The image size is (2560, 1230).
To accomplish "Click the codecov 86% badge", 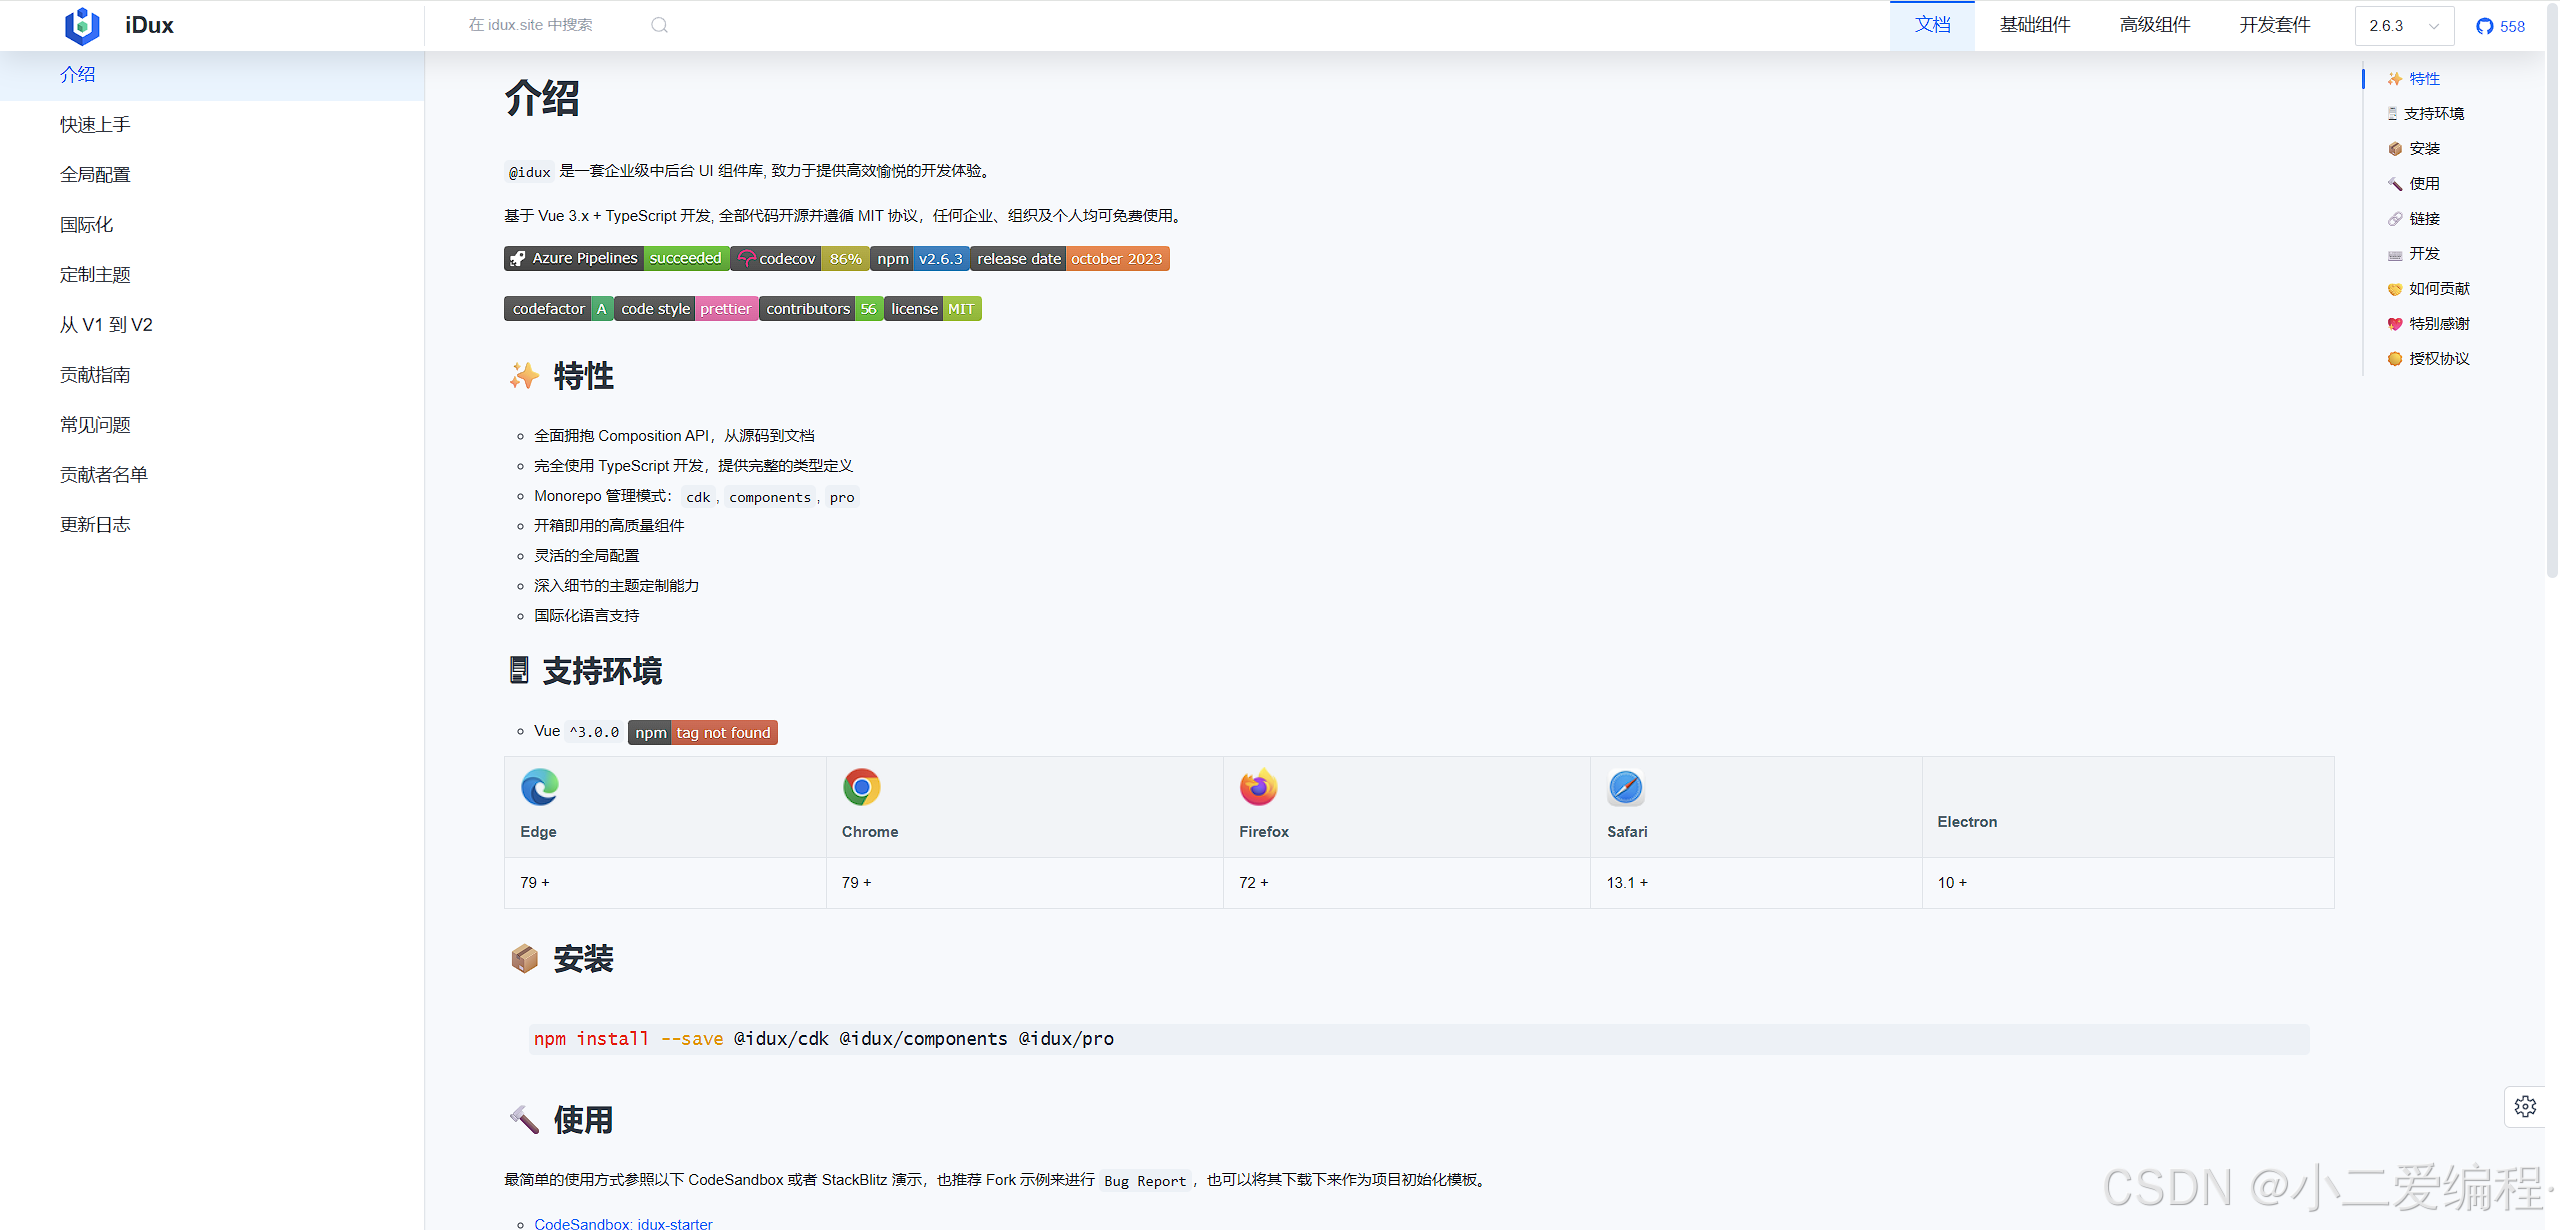I will (800, 259).
